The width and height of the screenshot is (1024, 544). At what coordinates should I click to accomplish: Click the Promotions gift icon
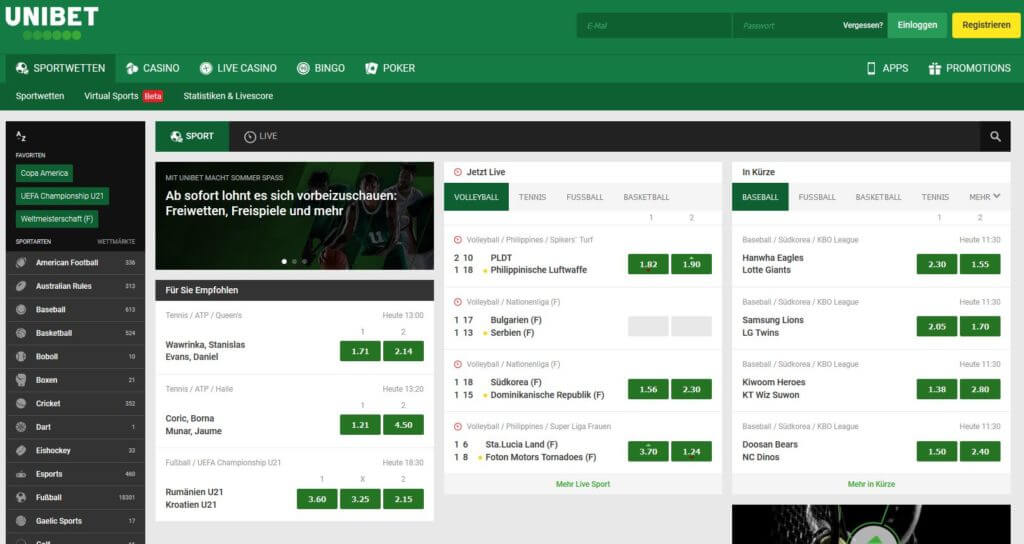[x=935, y=68]
